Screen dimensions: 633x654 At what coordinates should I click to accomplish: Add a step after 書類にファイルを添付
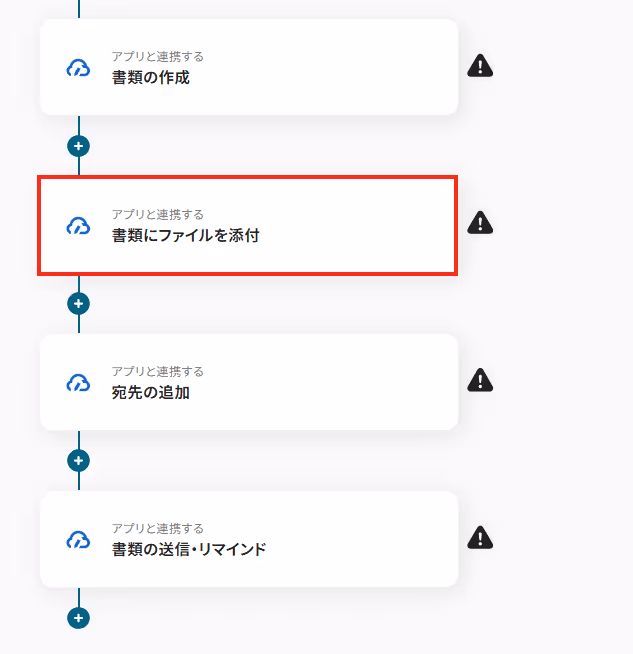coord(78,303)
